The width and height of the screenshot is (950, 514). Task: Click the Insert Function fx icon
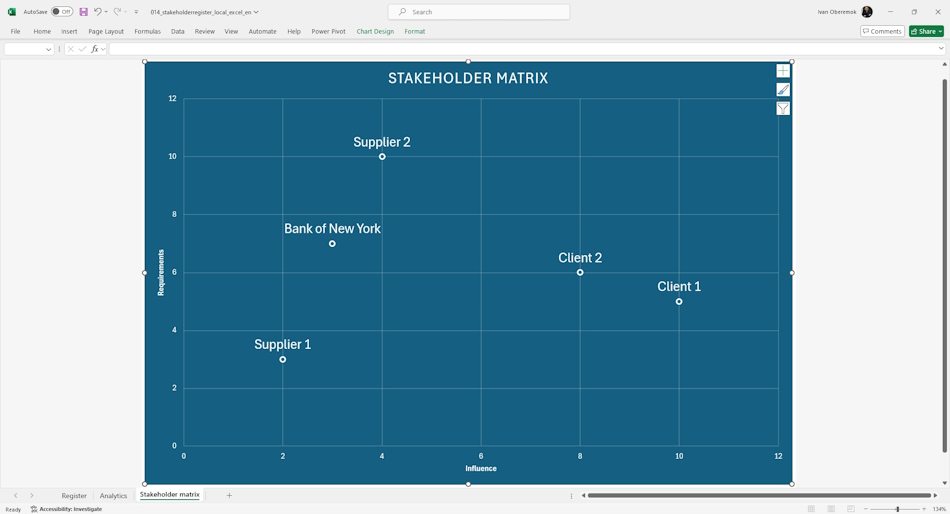95,49
